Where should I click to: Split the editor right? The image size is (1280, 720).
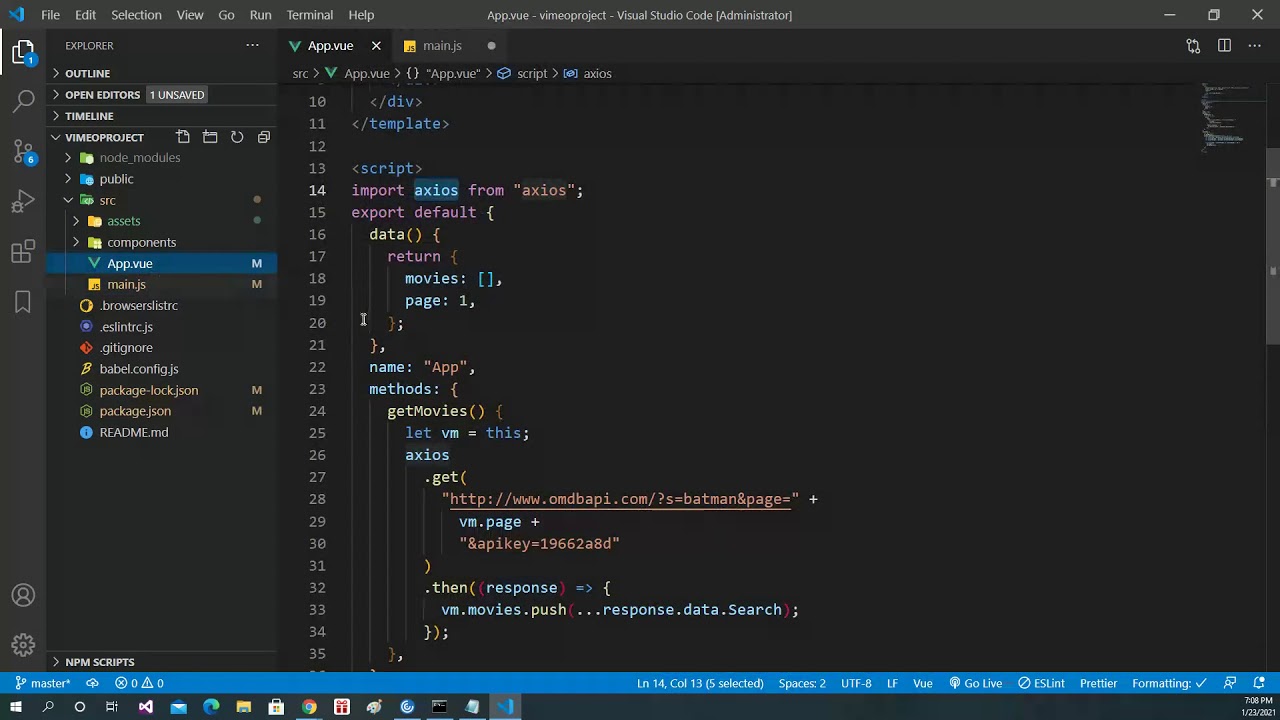pyautogui.click(x=1224, y=46)
